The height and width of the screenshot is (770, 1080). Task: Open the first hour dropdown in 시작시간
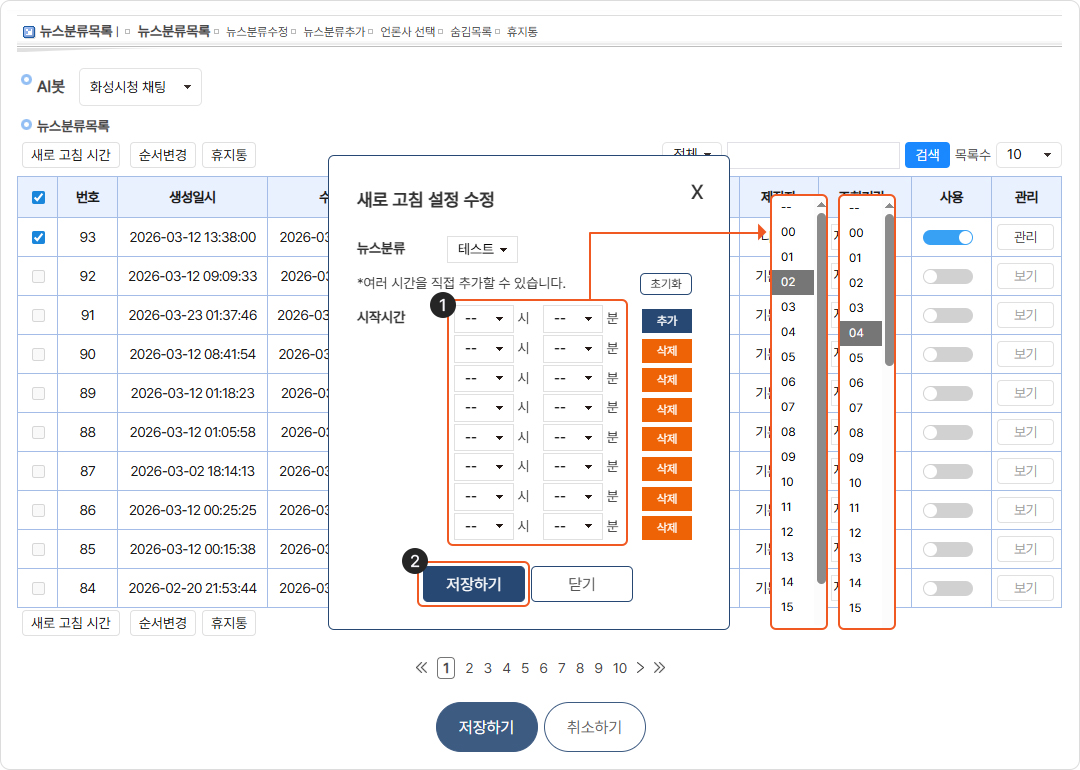tap(484, 320)
